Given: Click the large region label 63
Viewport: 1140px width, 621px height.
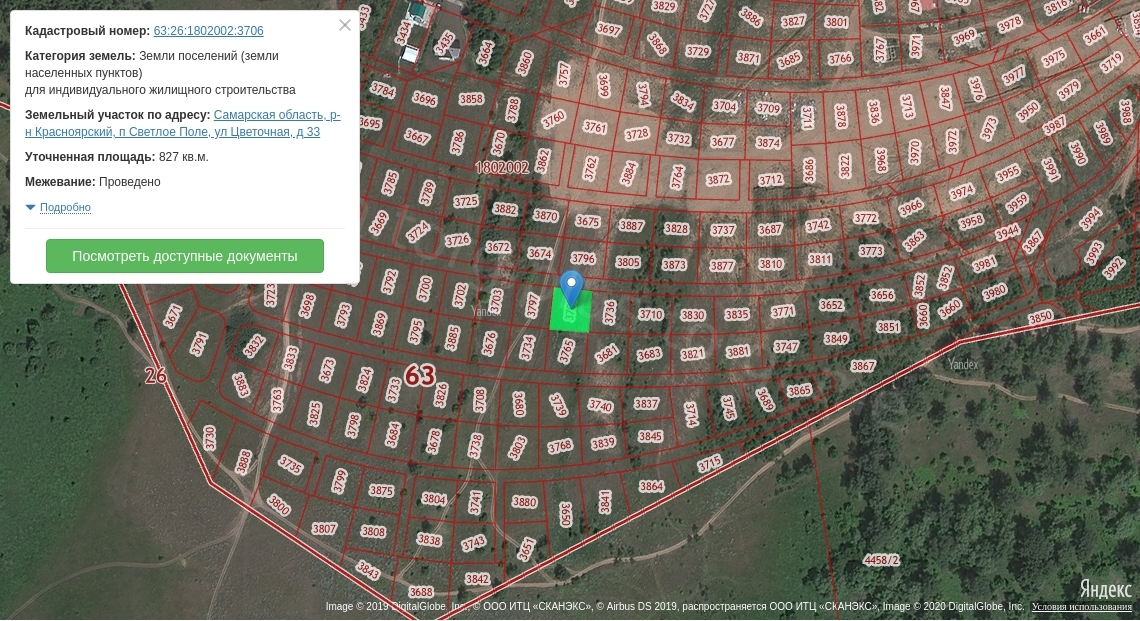Looking at the screenshot, I should click(420, 376).
